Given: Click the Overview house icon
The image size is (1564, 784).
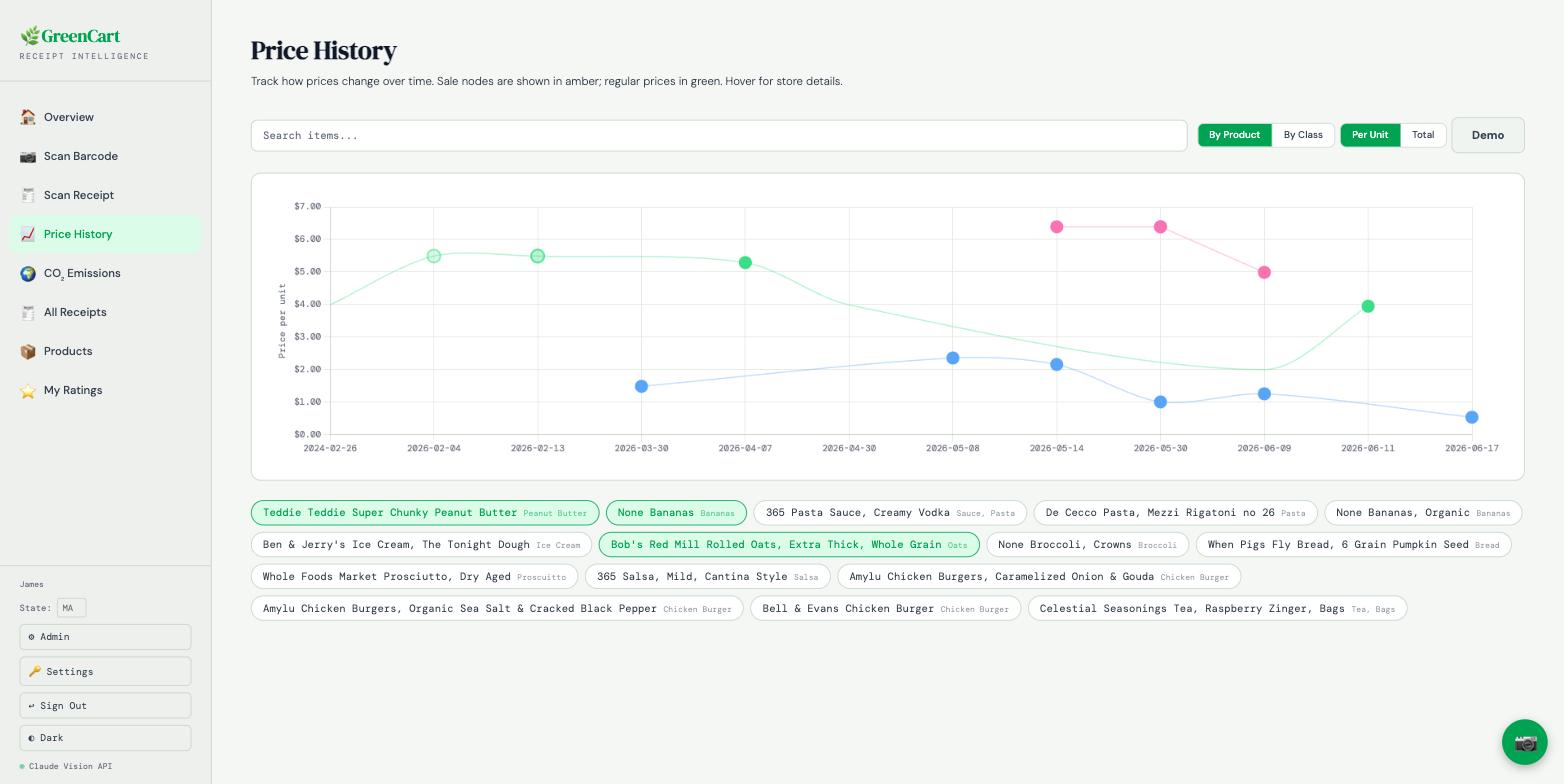Looking at the screenshot, I should click(x=28, y=117).
